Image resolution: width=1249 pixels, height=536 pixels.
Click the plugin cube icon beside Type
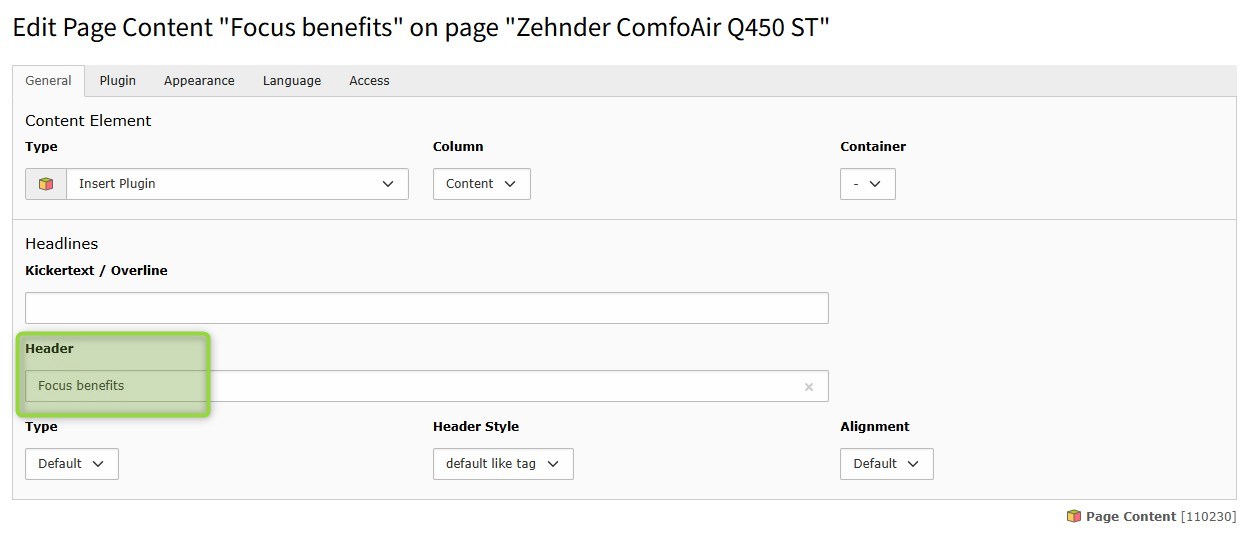tap(46, 184)
